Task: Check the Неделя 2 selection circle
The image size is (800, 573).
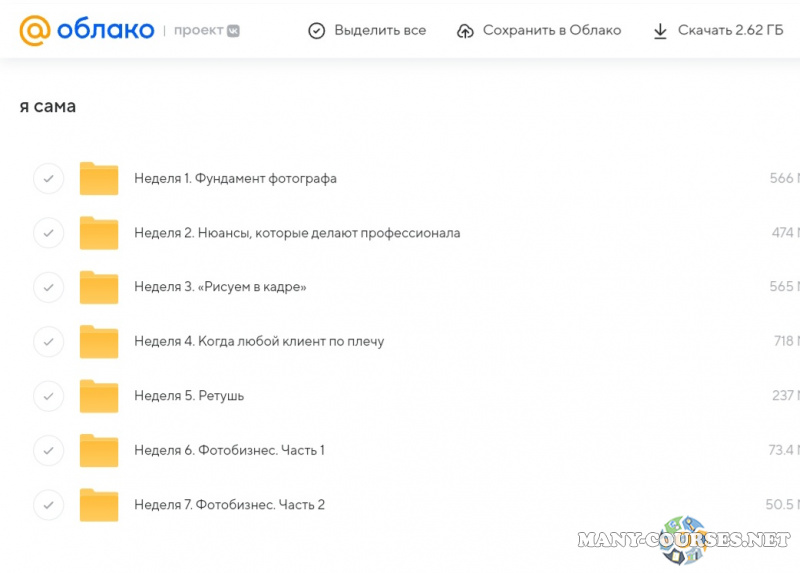Action: coord(48,233)
